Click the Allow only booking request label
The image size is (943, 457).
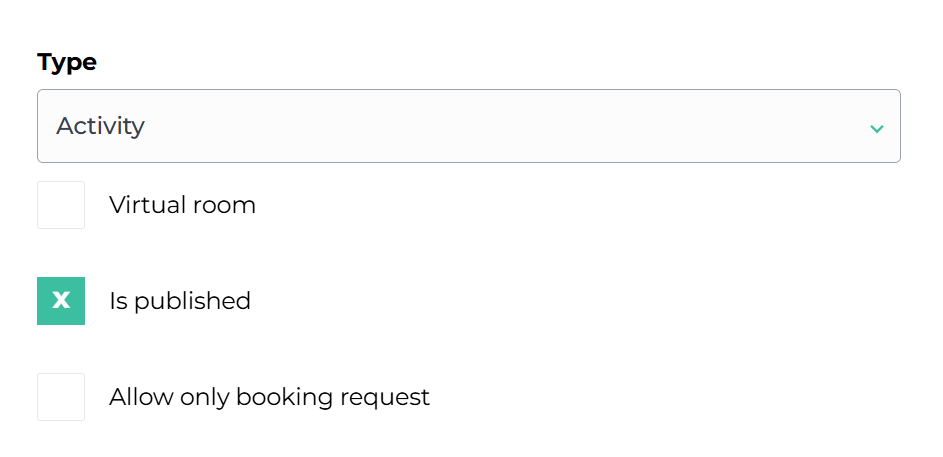[269, 397]
